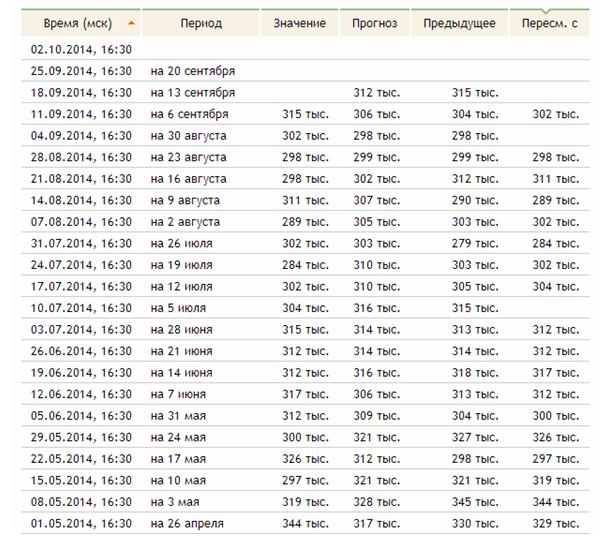Click the Значение column header
609x543 pixels.
point(299,22)
